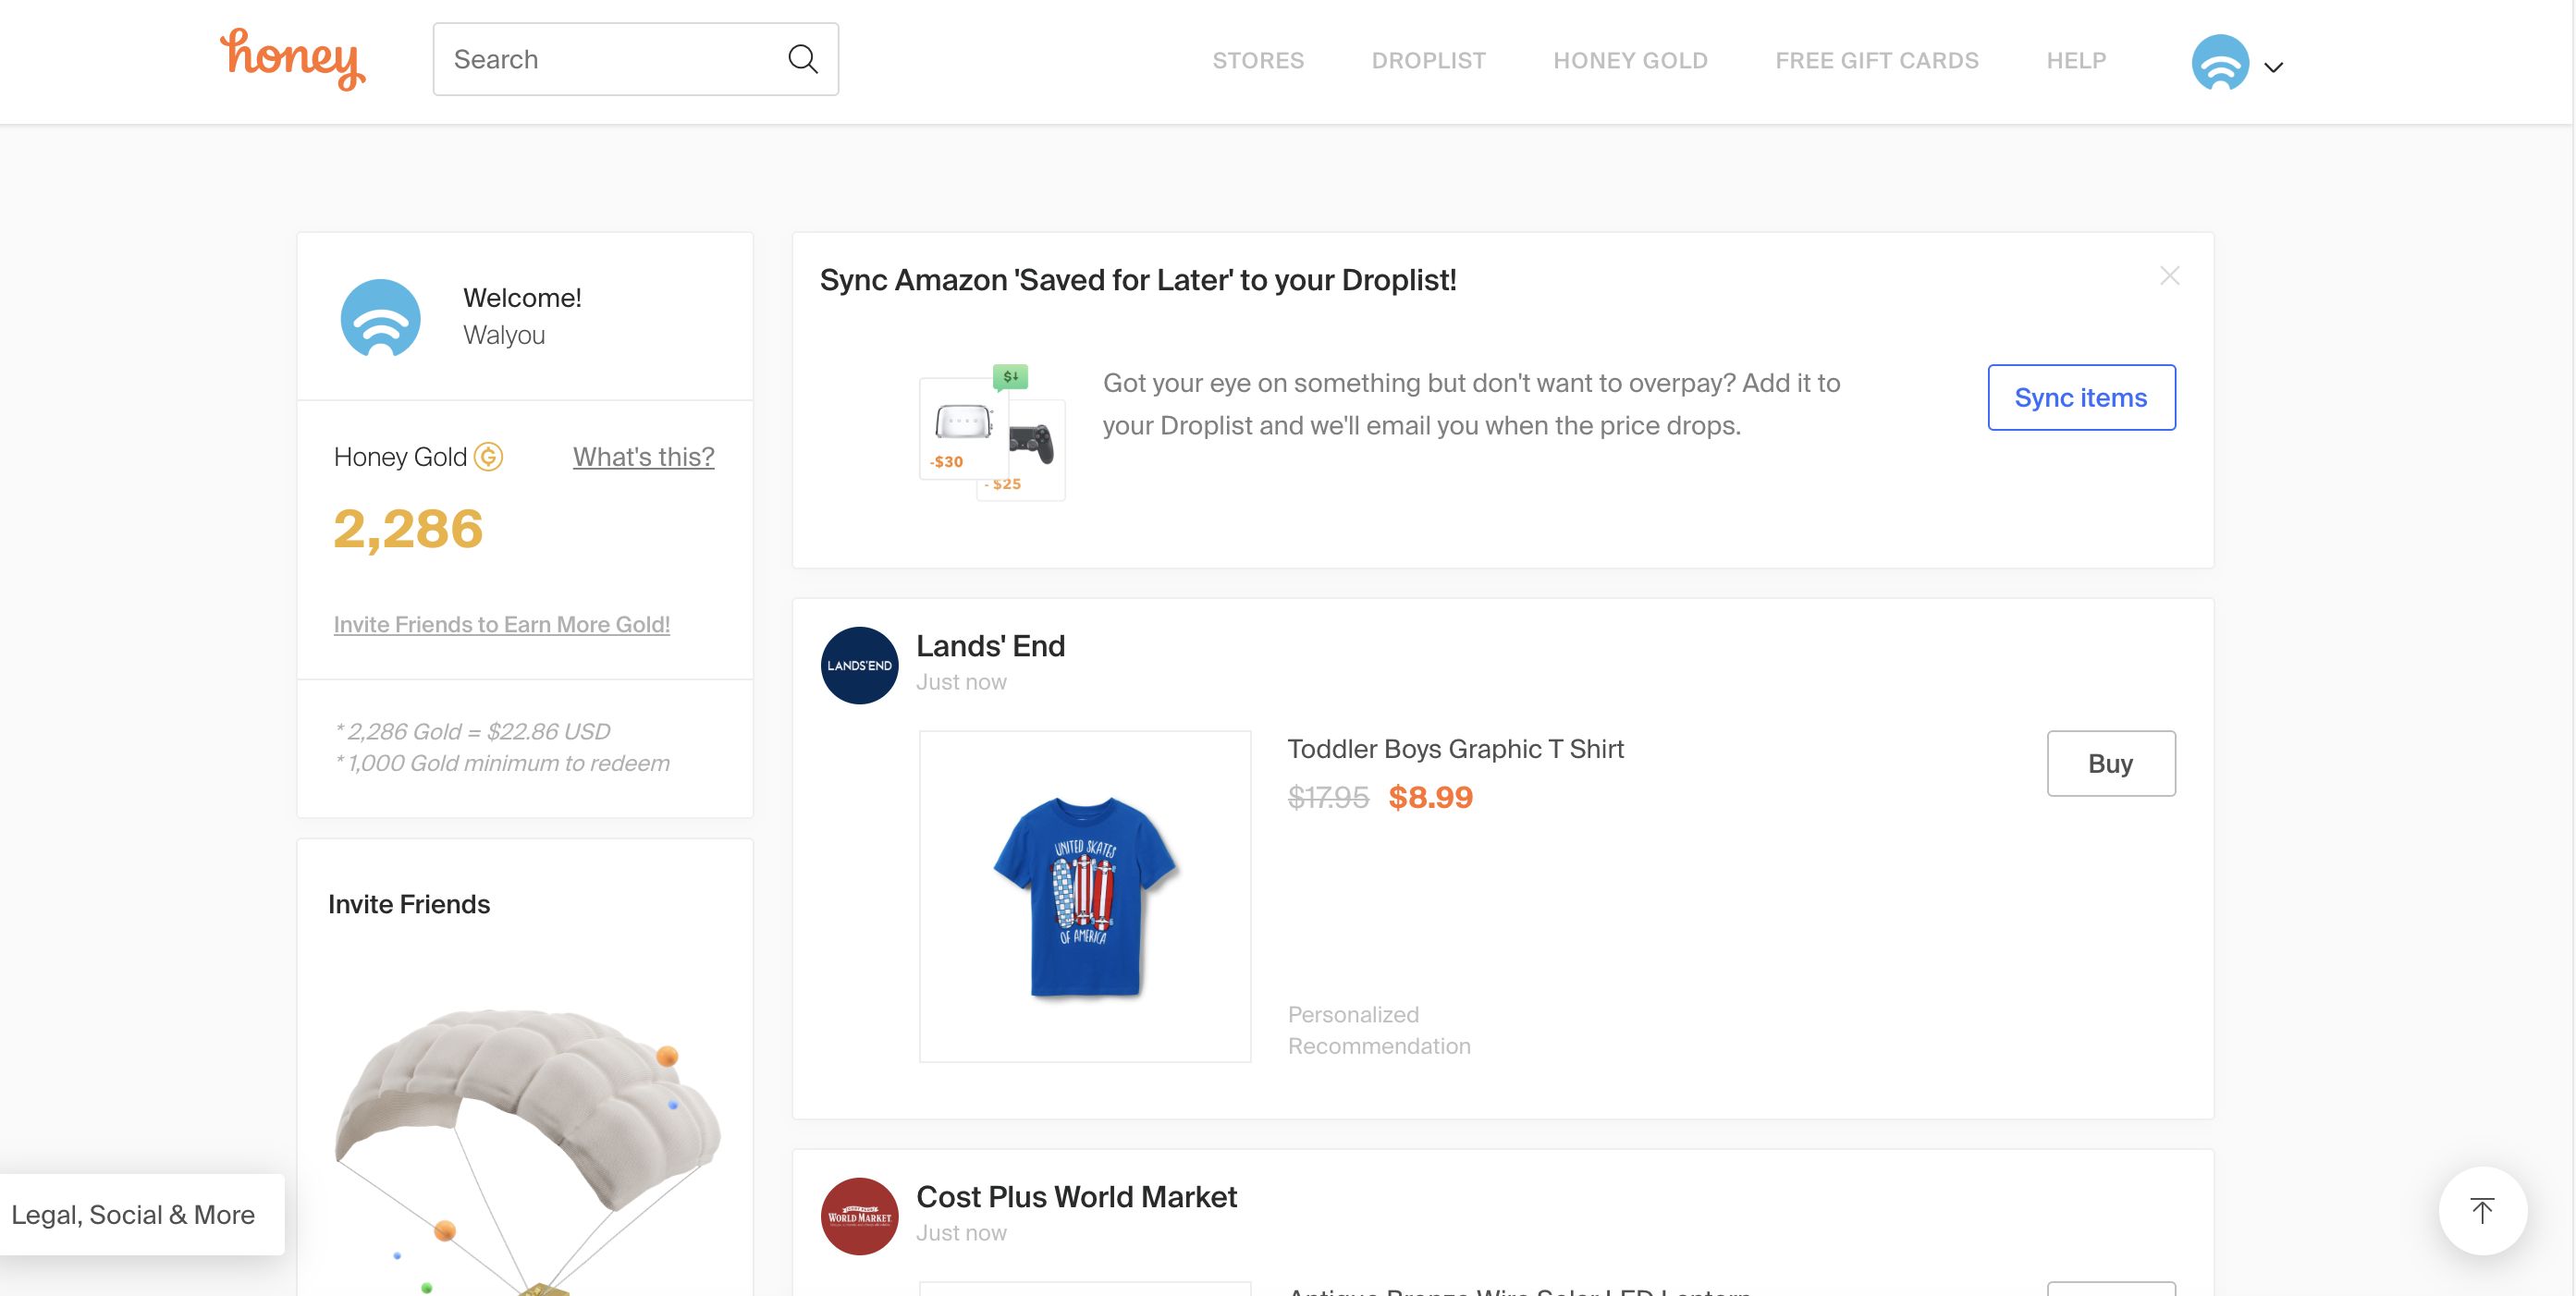The height and width of the screenshot is (1296, 2576).
Task: Click the Sync items button
Action: tap(2081, 397)
